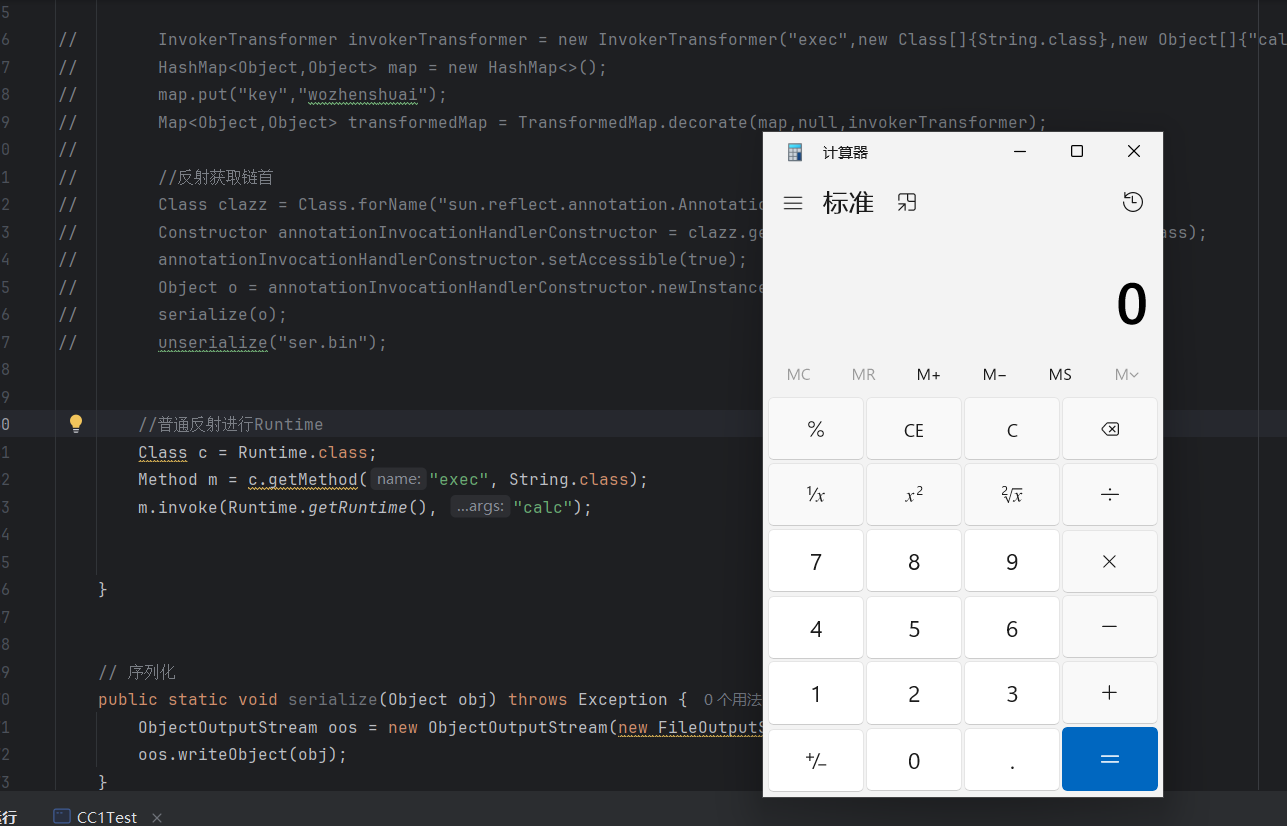Click the C clear key
Image resolution: width=1287 pixels, height=826 pixels.
[1012, 429]
